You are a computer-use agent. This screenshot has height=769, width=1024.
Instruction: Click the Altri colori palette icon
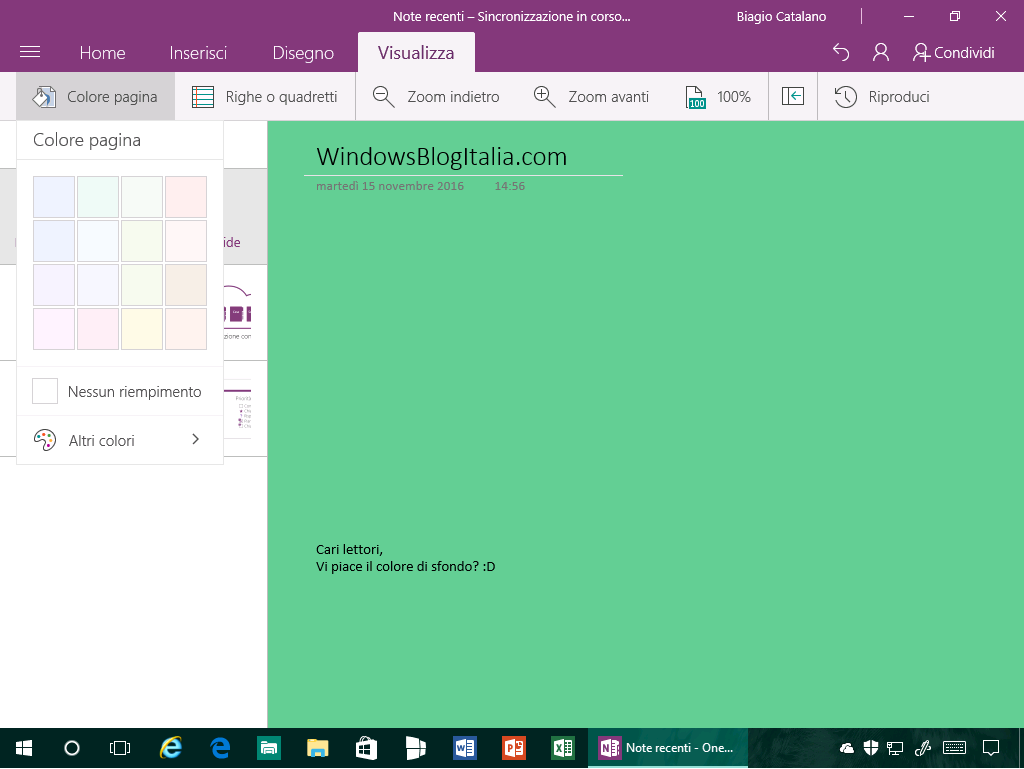pyautogui.click(x=44, y=440)
